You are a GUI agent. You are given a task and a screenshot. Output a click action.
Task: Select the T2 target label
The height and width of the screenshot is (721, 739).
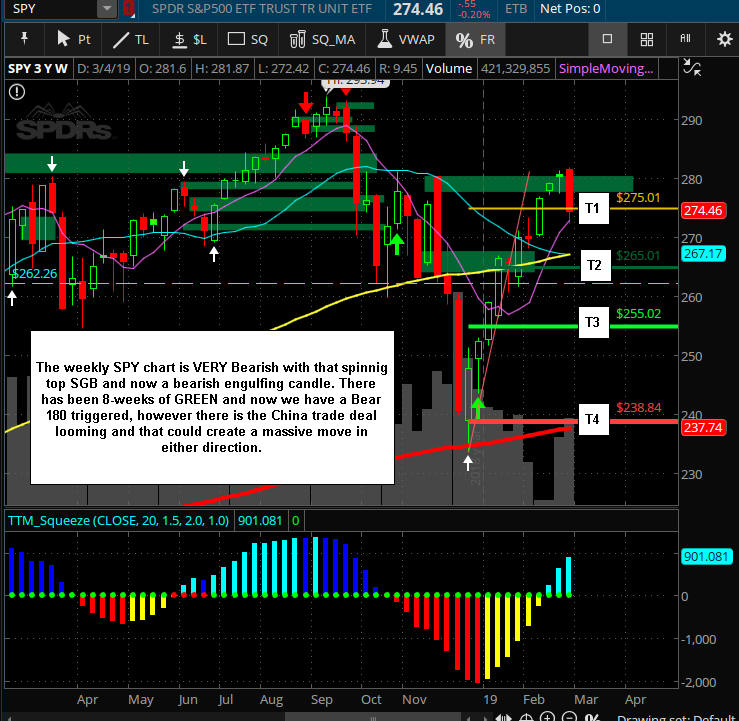[595, 265]
